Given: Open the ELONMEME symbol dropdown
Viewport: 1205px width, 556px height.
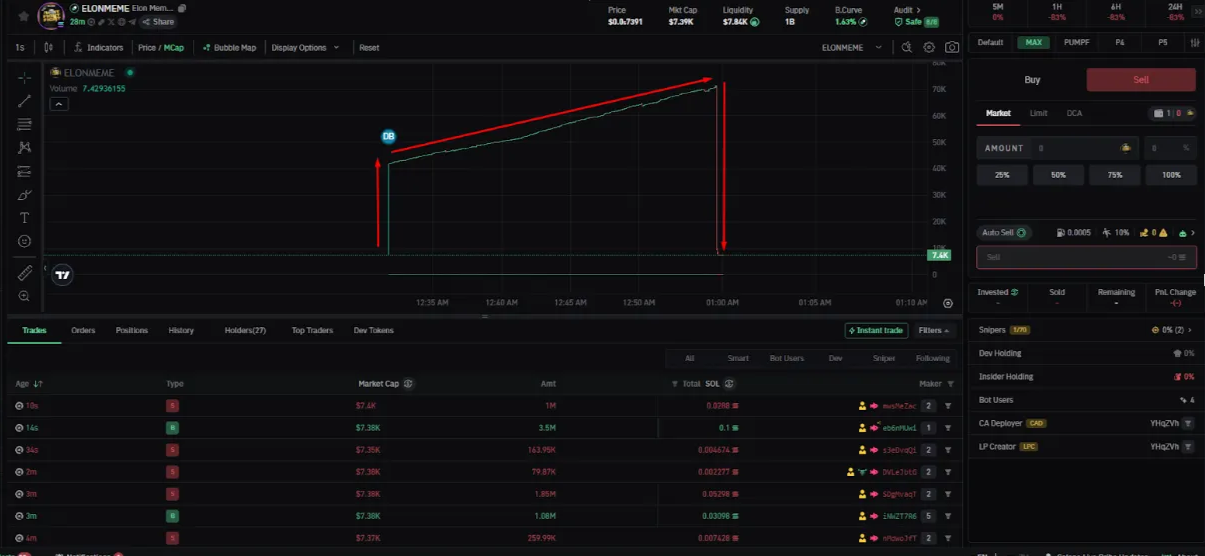Looking at the screenshot, I should [852, 47].
